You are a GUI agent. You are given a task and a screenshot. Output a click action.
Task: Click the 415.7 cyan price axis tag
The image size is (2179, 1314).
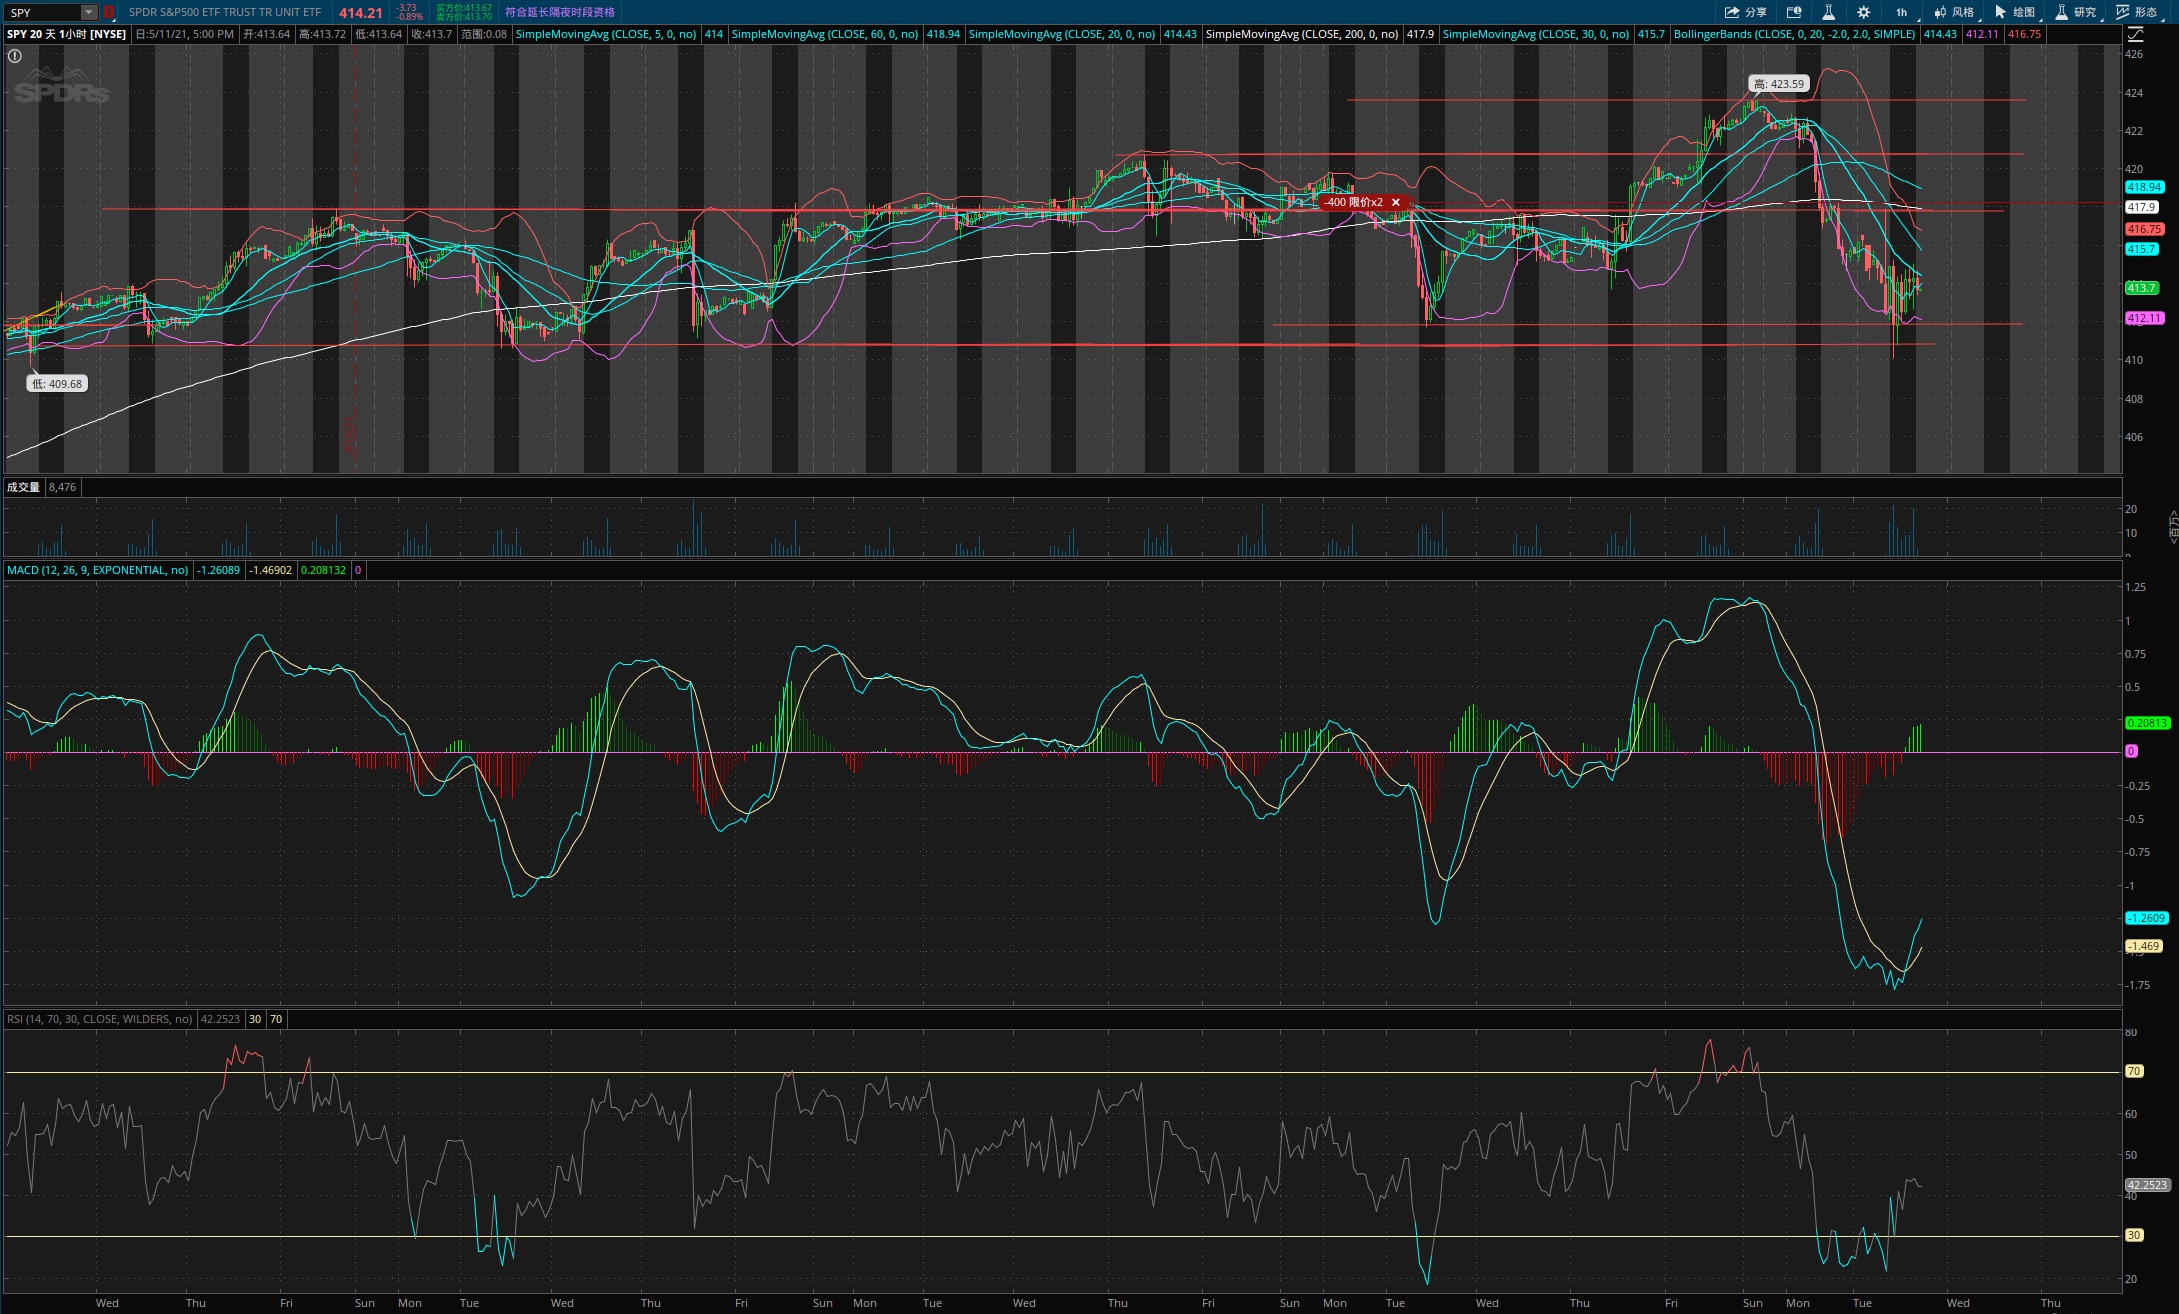click(x=2141, y=249)
